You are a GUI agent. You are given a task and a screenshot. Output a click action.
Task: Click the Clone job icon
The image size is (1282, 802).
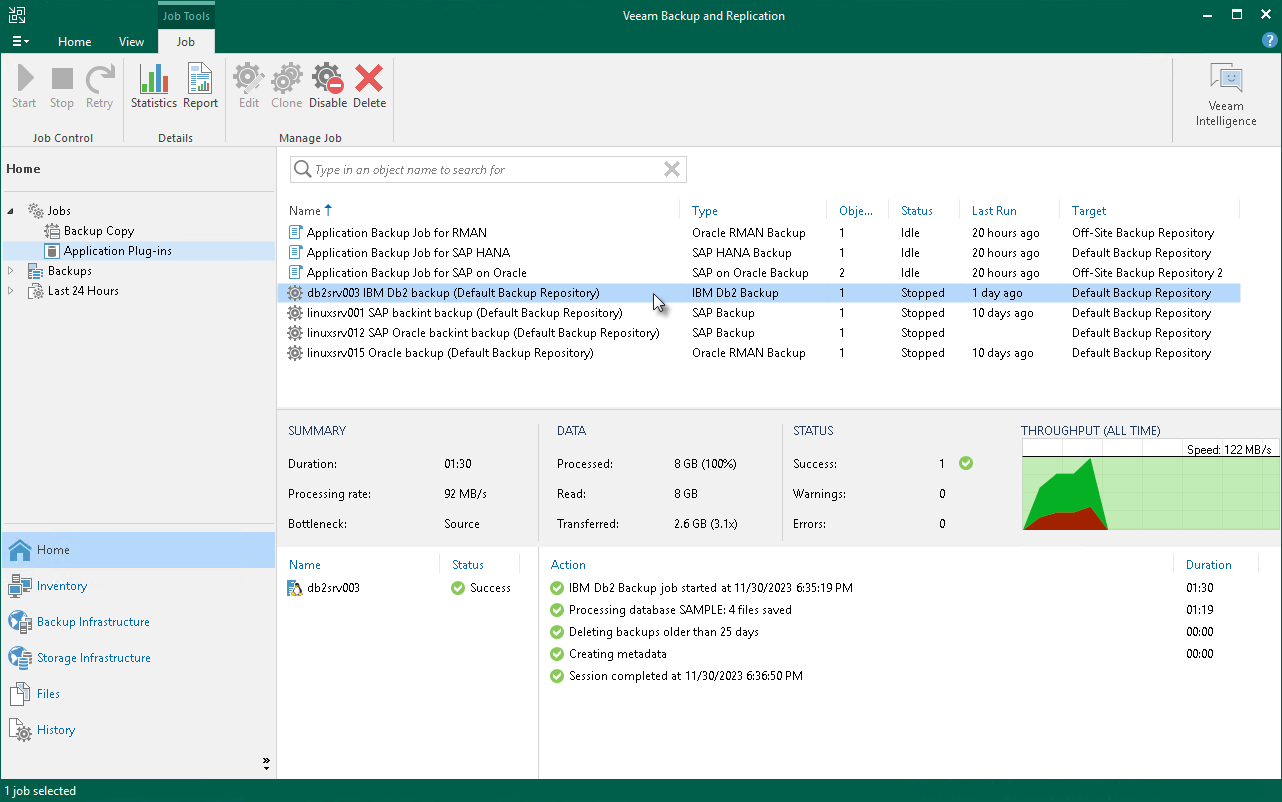point(286,86)
